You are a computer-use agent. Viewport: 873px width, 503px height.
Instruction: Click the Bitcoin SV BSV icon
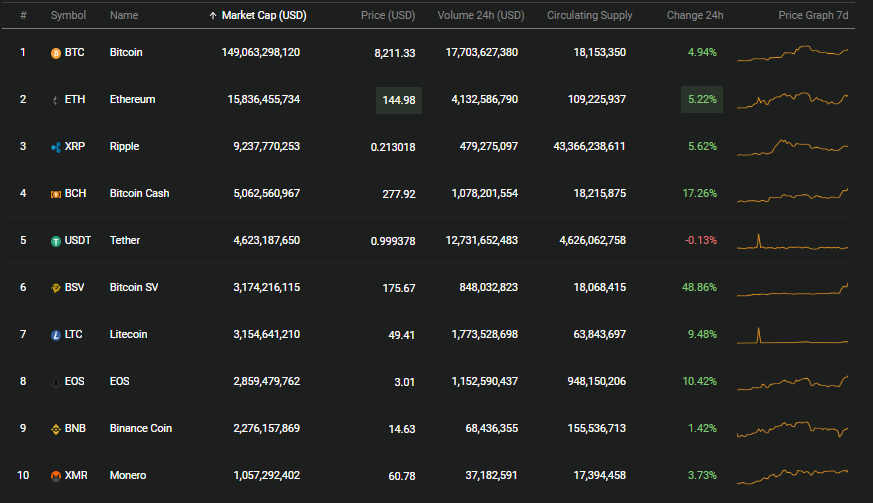click(56, 288)
